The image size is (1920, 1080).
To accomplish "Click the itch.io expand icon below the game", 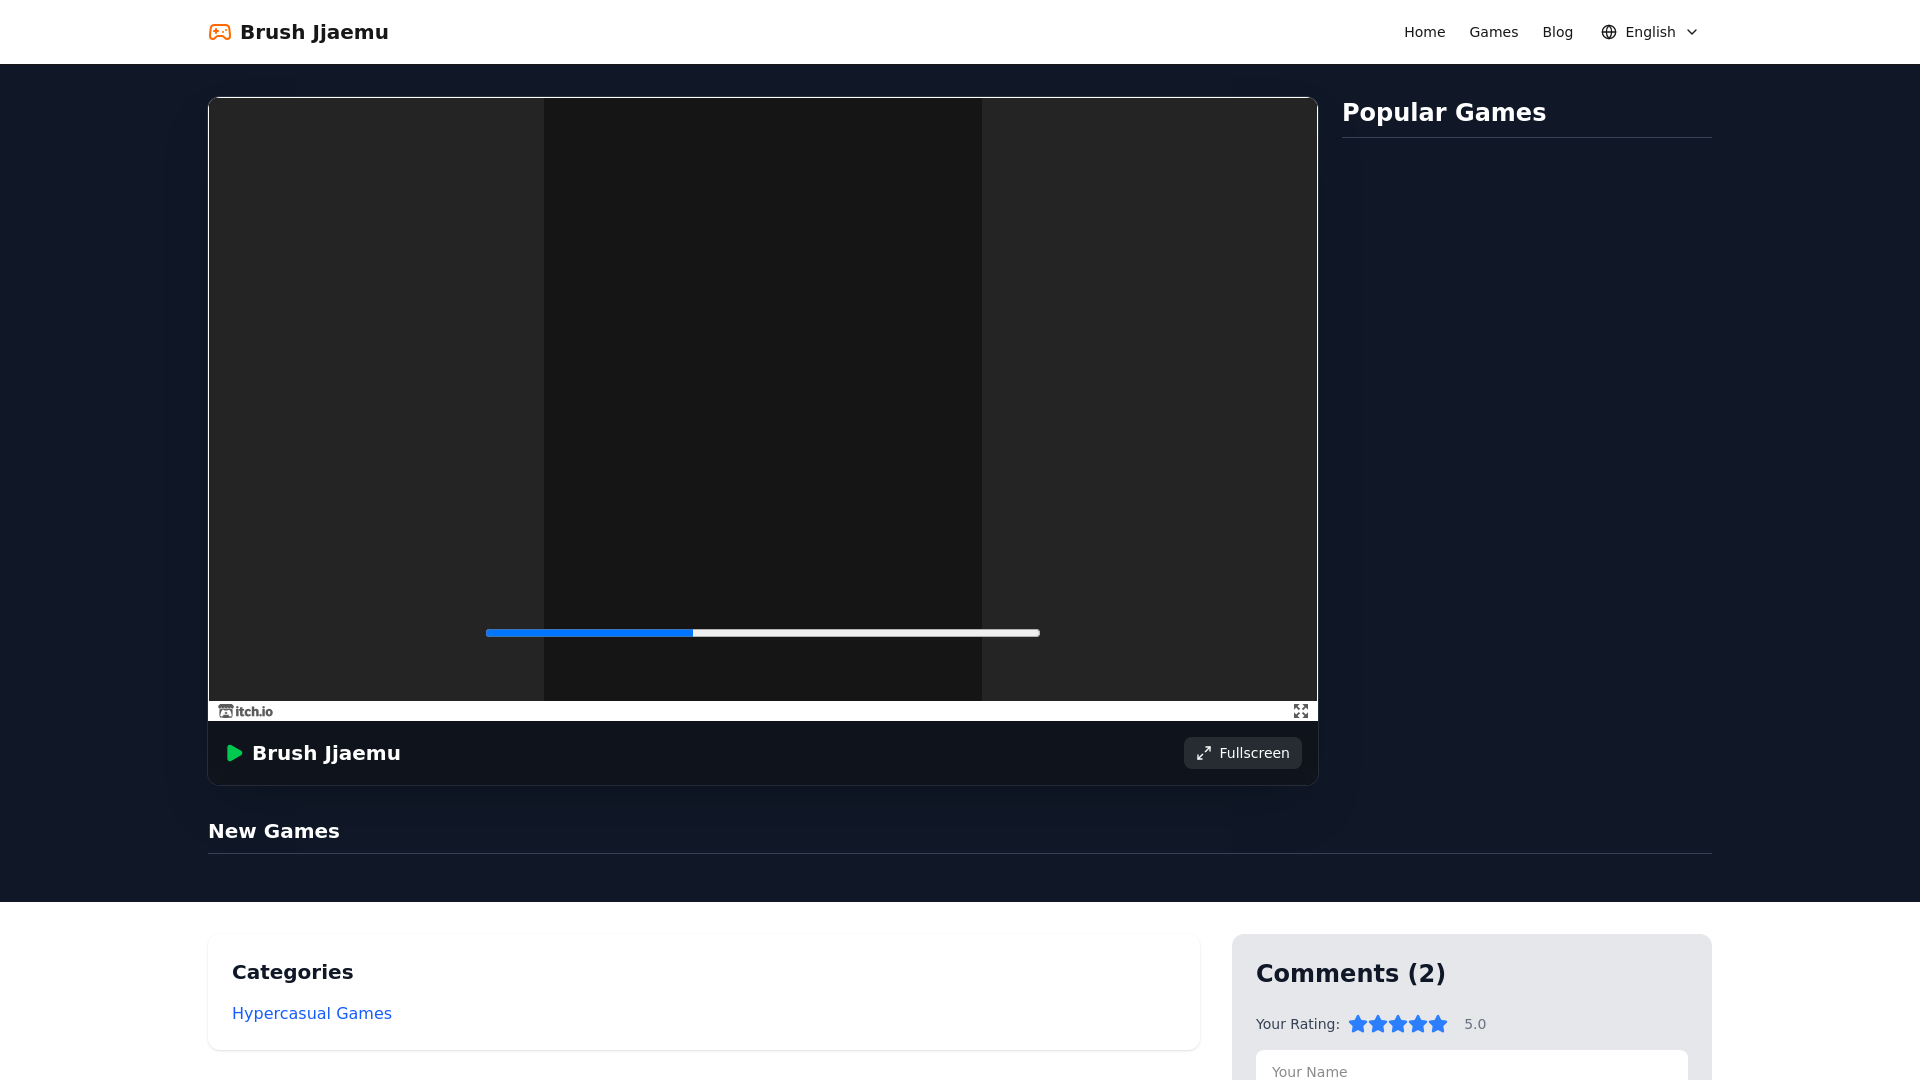I will tap(1301, 711).
